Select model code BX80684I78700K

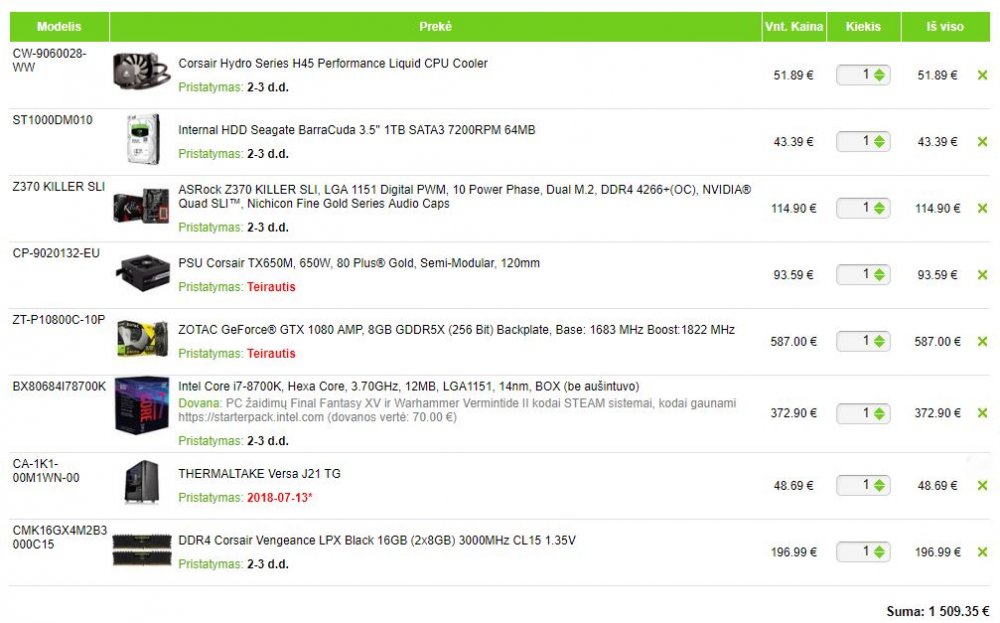(59, 386)
